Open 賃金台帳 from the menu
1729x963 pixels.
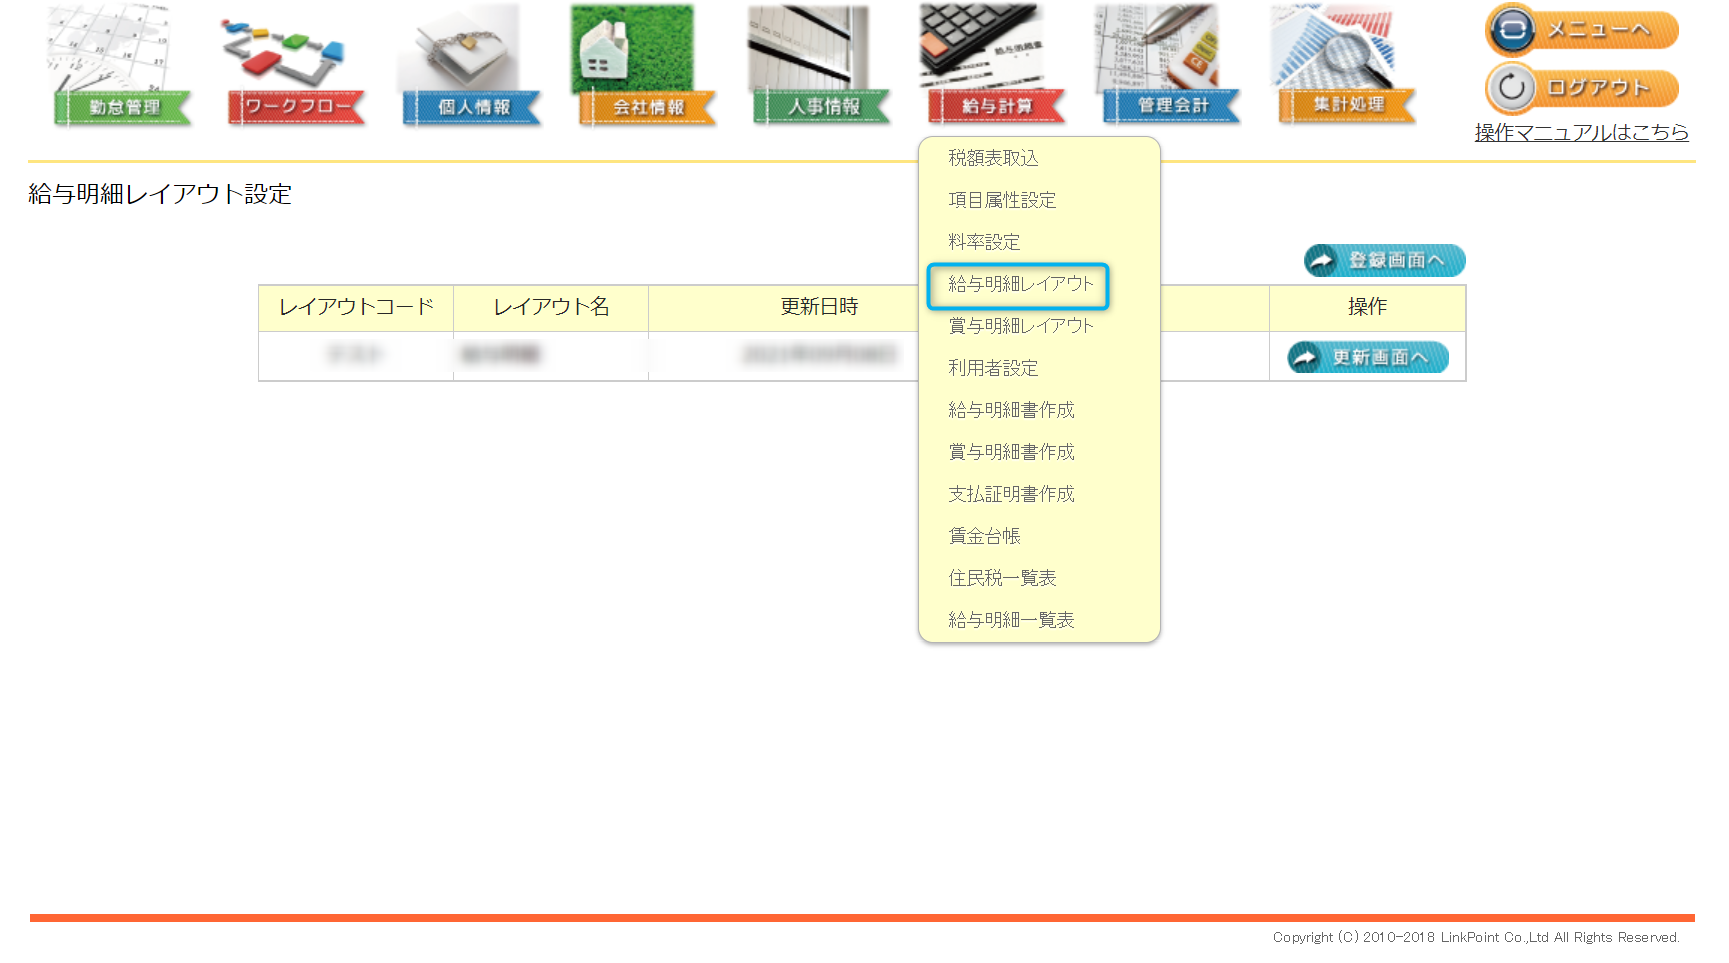click(x=984, y=536)
